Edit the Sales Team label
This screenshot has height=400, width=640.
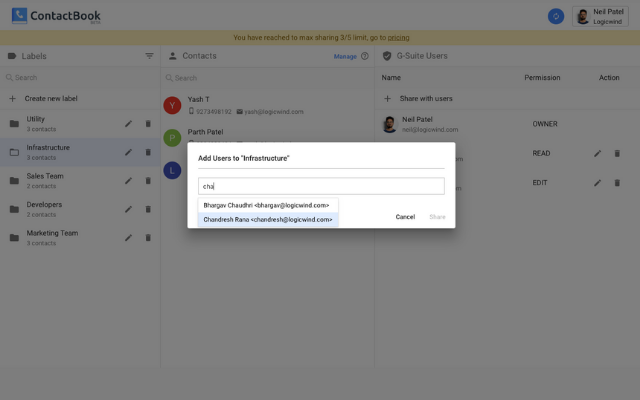pos(129,181)
